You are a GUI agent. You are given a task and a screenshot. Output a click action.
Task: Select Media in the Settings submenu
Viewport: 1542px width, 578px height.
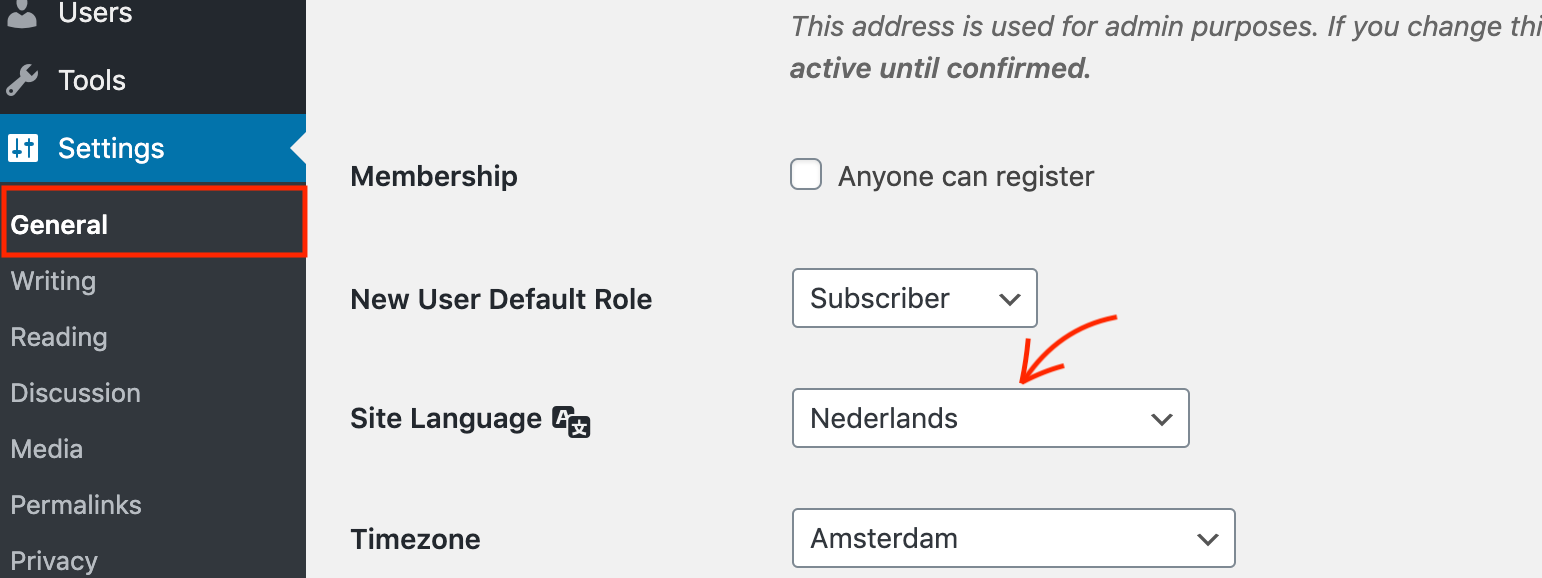47,449
